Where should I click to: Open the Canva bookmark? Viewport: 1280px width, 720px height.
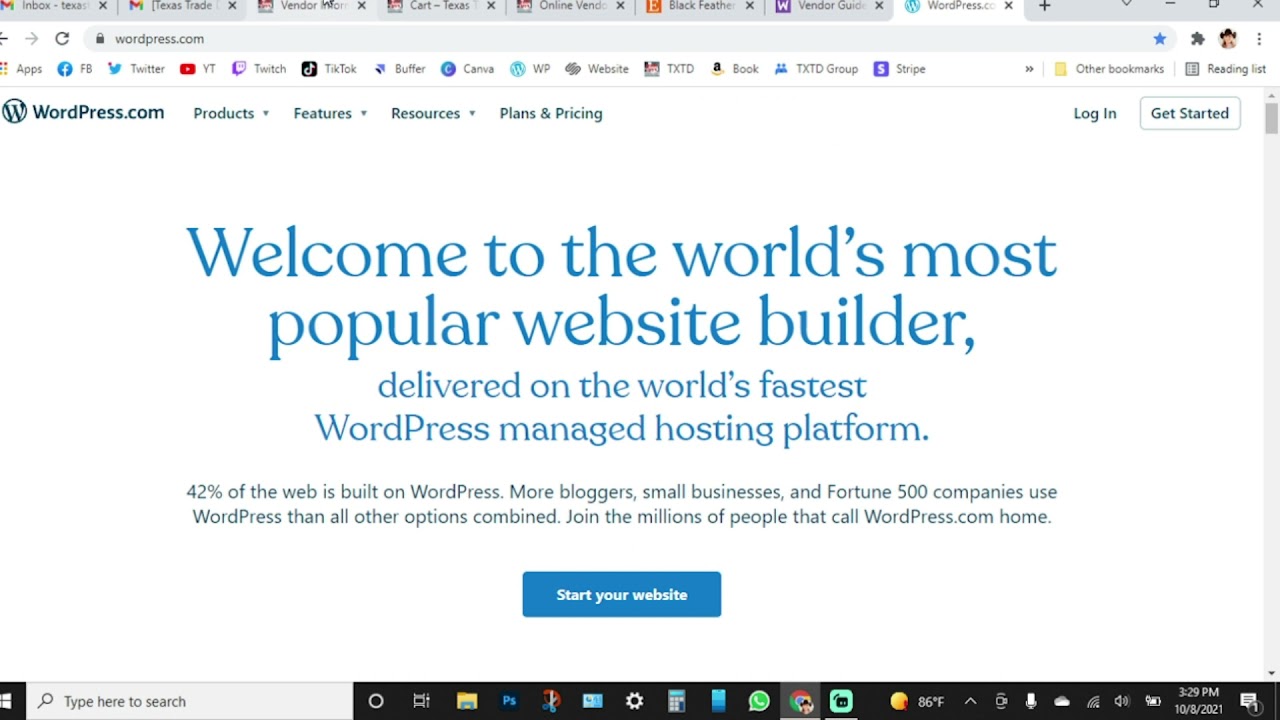[467, 69]
